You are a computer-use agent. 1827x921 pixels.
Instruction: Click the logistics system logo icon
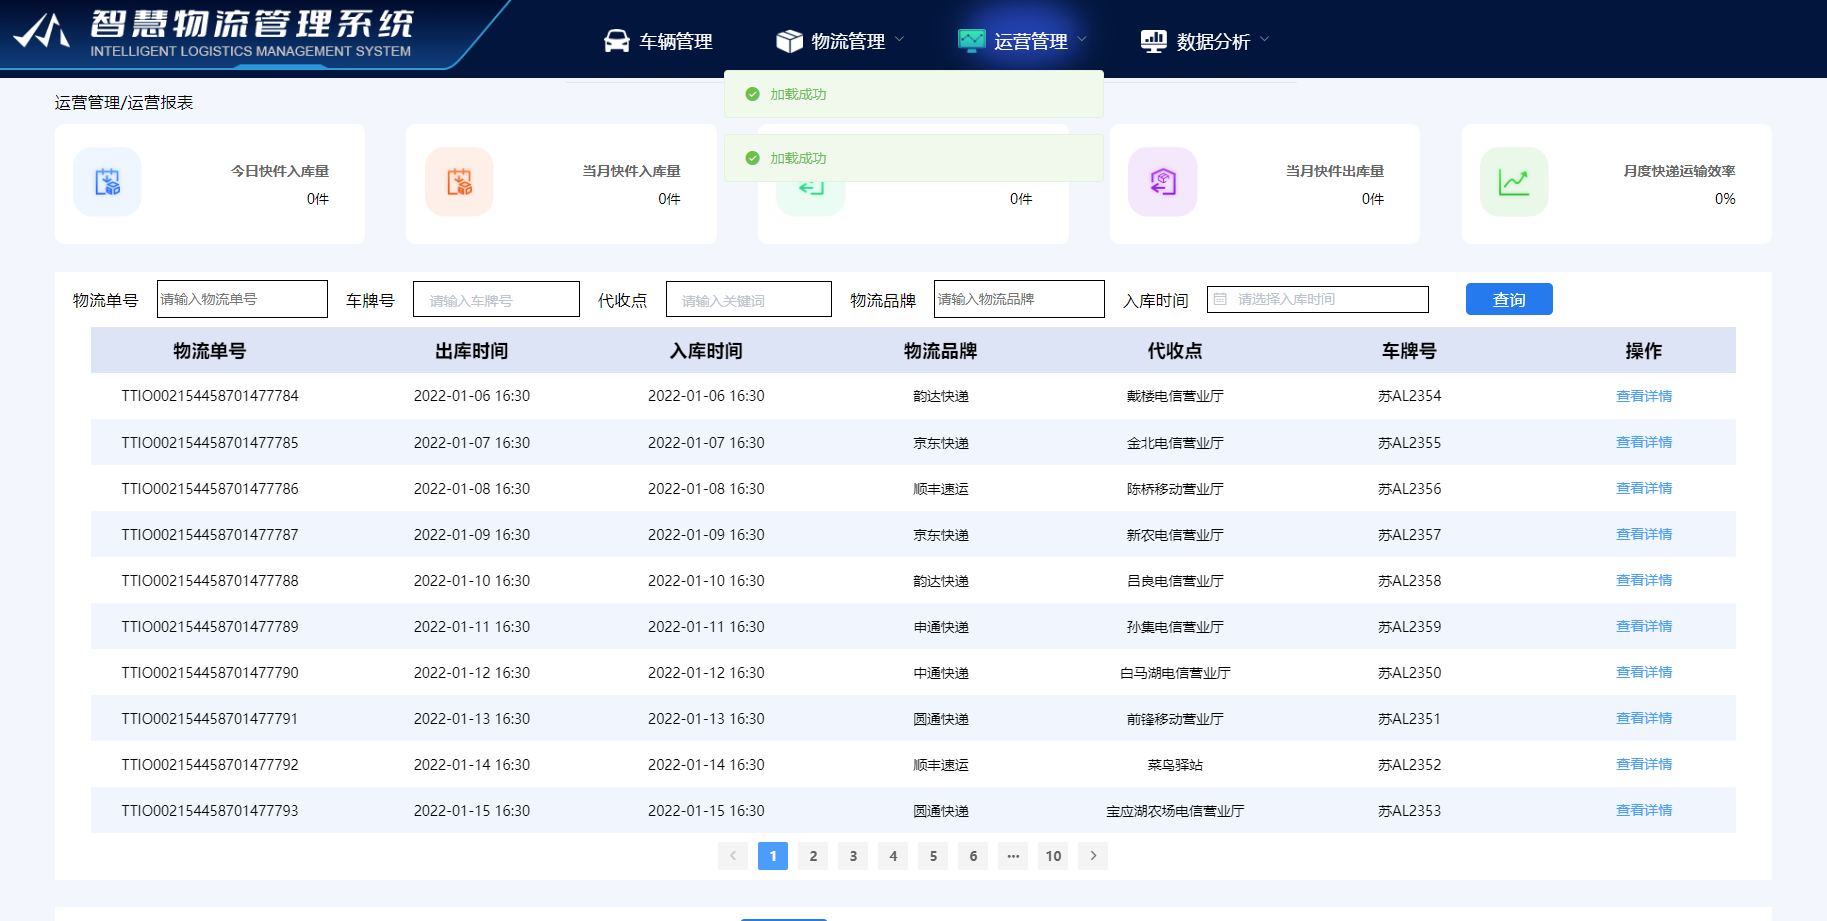point(40,31)
